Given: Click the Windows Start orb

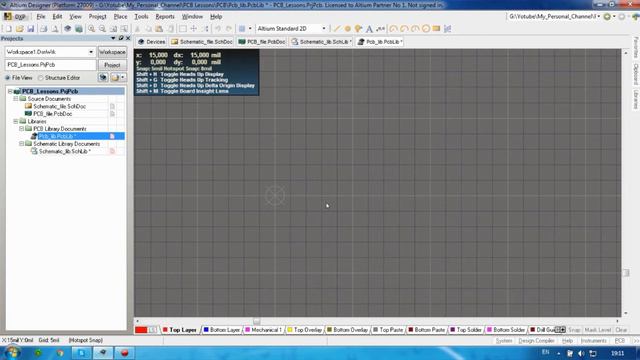Looking at the screenshot, I should pyautogui.click(x=12, y=352).
